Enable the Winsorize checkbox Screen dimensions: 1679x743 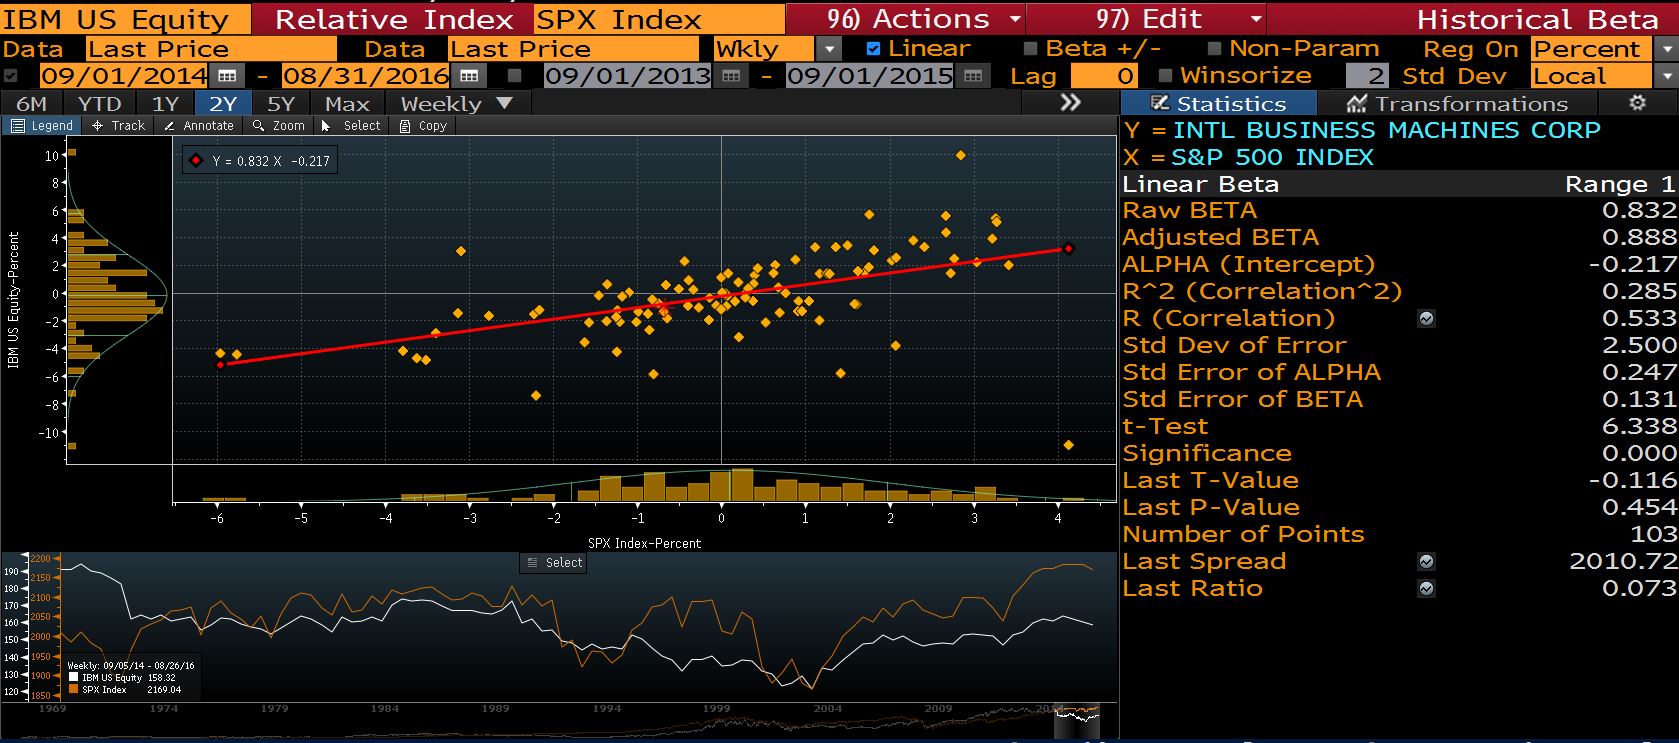click(x=1164, y=76)
